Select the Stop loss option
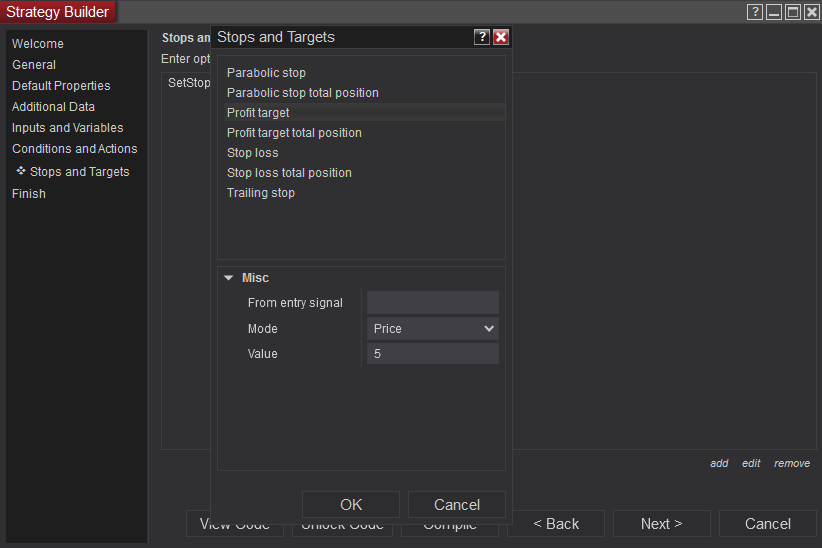 pyautogui.click(x=253, y=153)
